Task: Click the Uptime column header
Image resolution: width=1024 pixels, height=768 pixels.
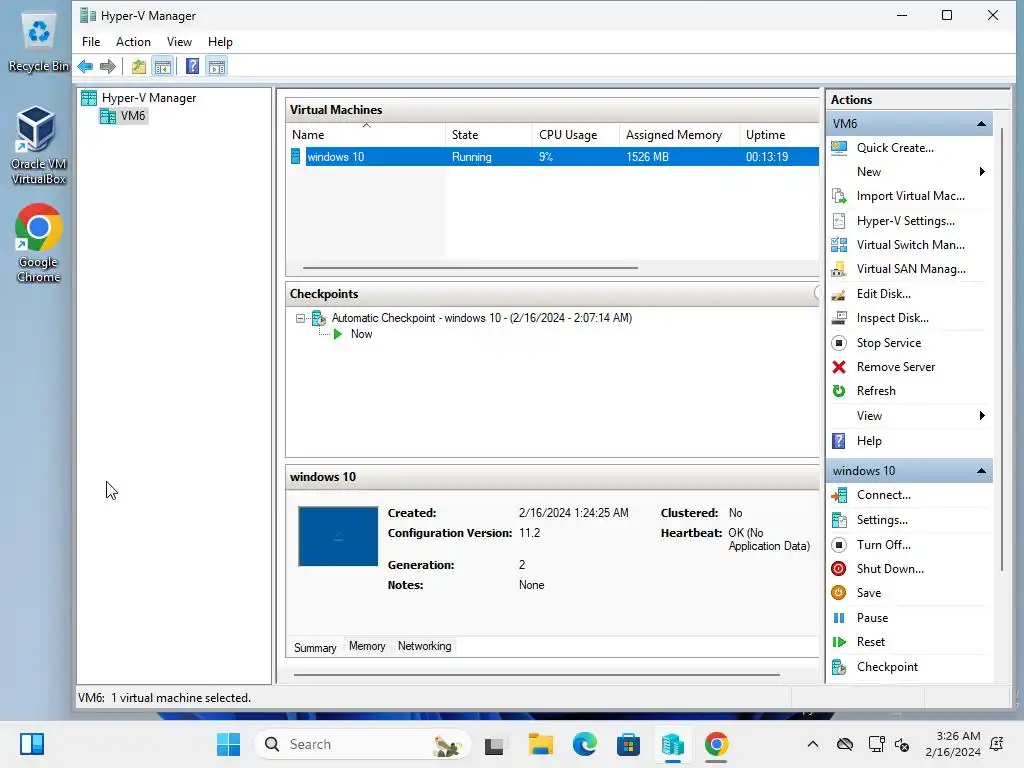Action: [x=779, y=135]
